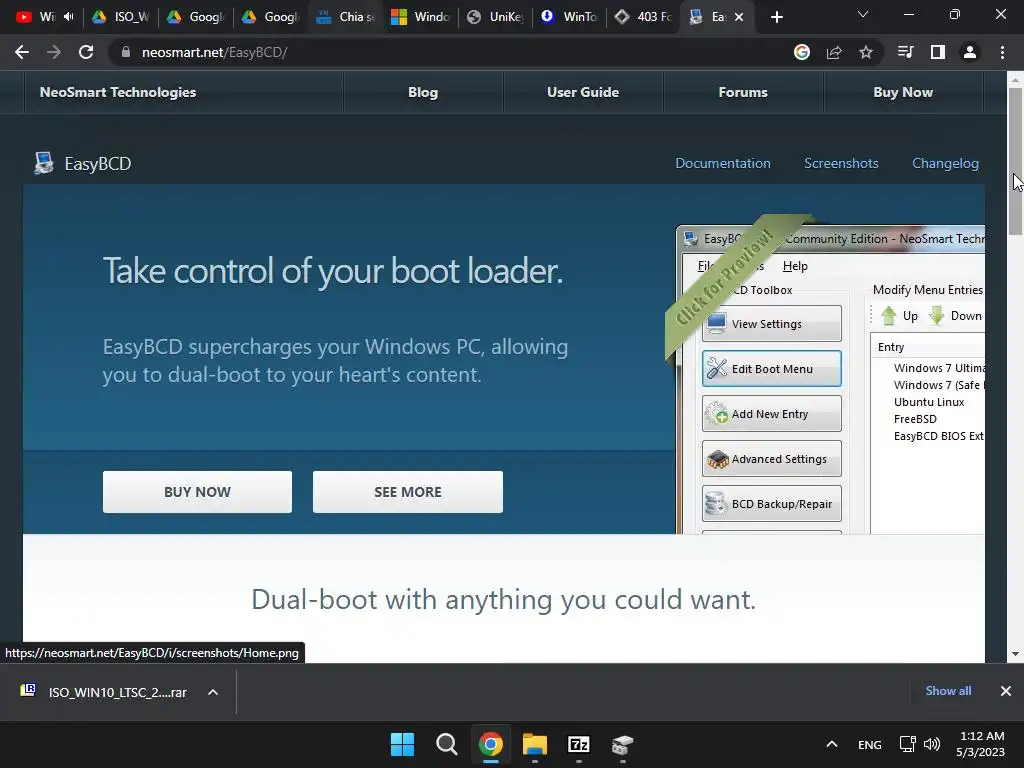Switch to the WinToHDD tab

tap(569, 17)
